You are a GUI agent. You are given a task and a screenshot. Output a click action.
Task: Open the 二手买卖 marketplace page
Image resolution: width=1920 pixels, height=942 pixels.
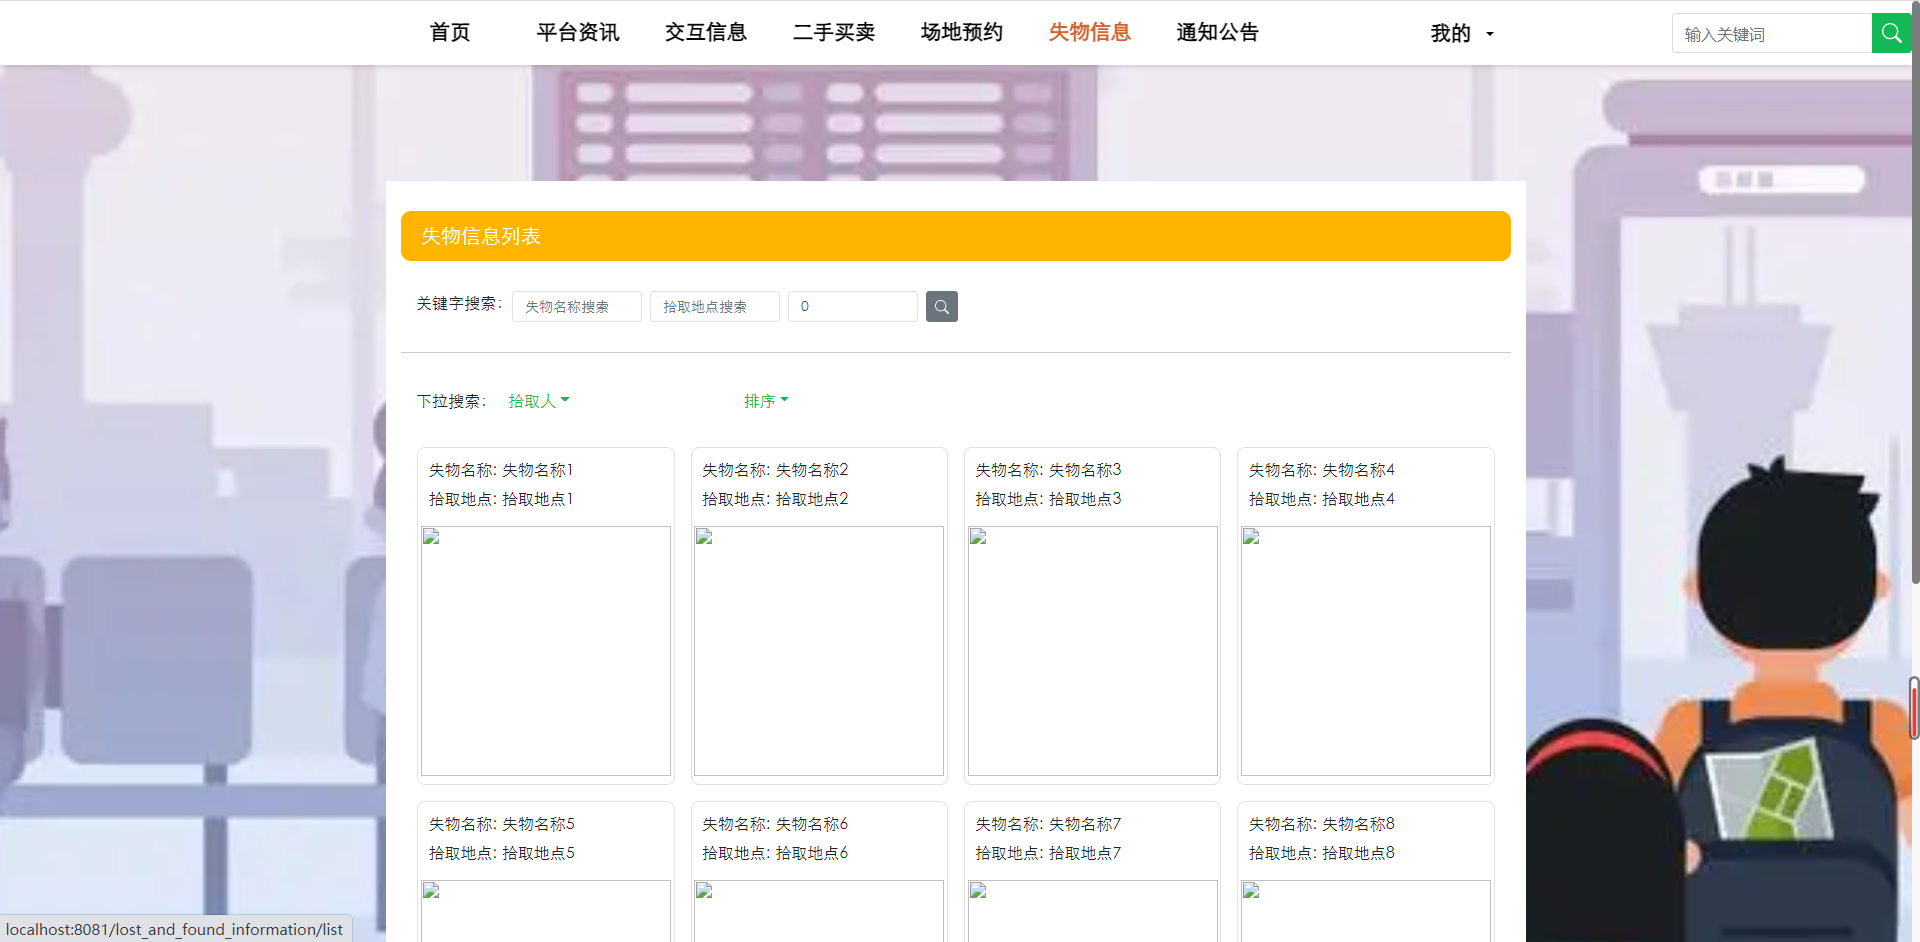tap(833, 32)
